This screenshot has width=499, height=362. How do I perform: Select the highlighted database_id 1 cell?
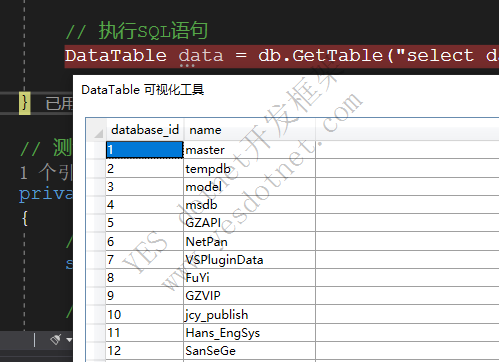coord(145,150)
